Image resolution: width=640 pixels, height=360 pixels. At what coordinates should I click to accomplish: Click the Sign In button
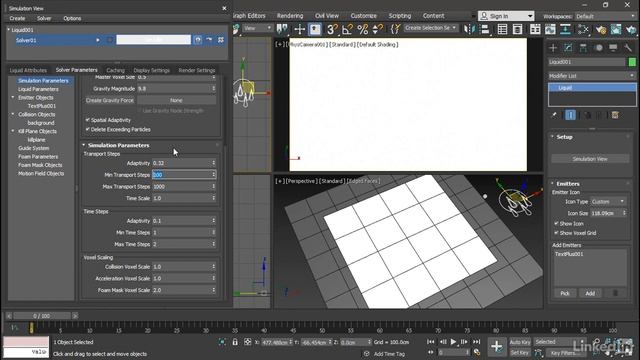tap(506, 16)
